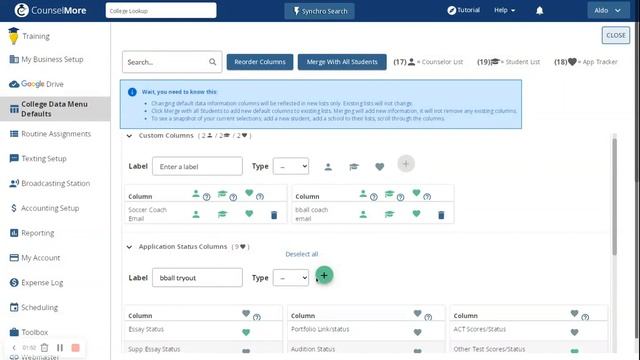Focus the Enter a label field
Screen dimensions: 640x360
tap(197, 166)
